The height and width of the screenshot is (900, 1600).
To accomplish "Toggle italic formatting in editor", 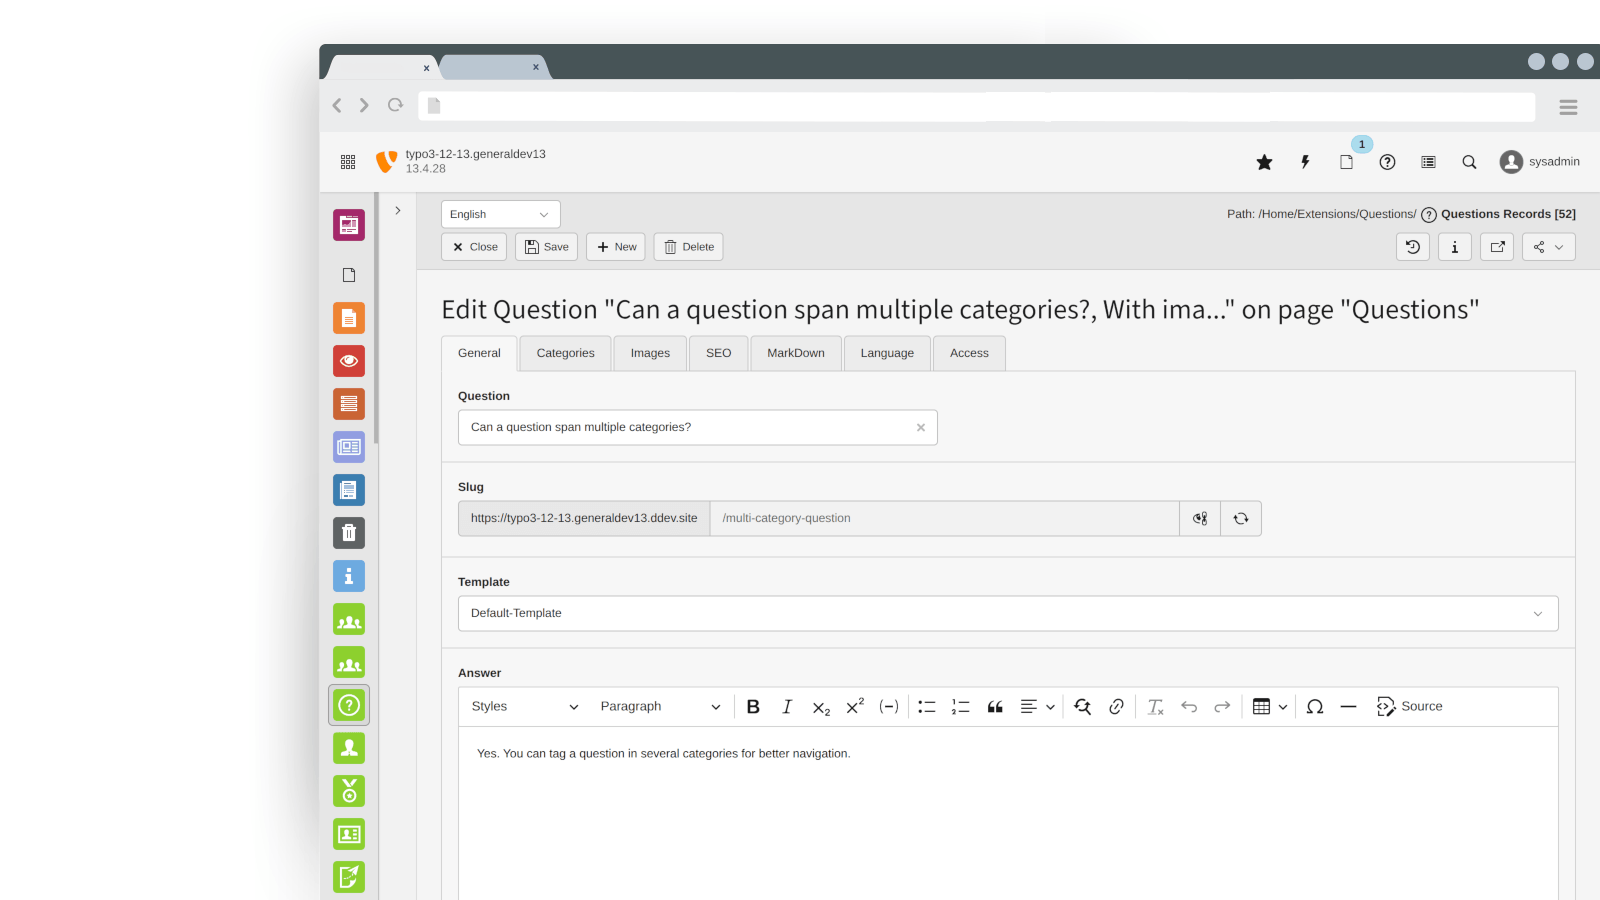I will click(787, 707).
